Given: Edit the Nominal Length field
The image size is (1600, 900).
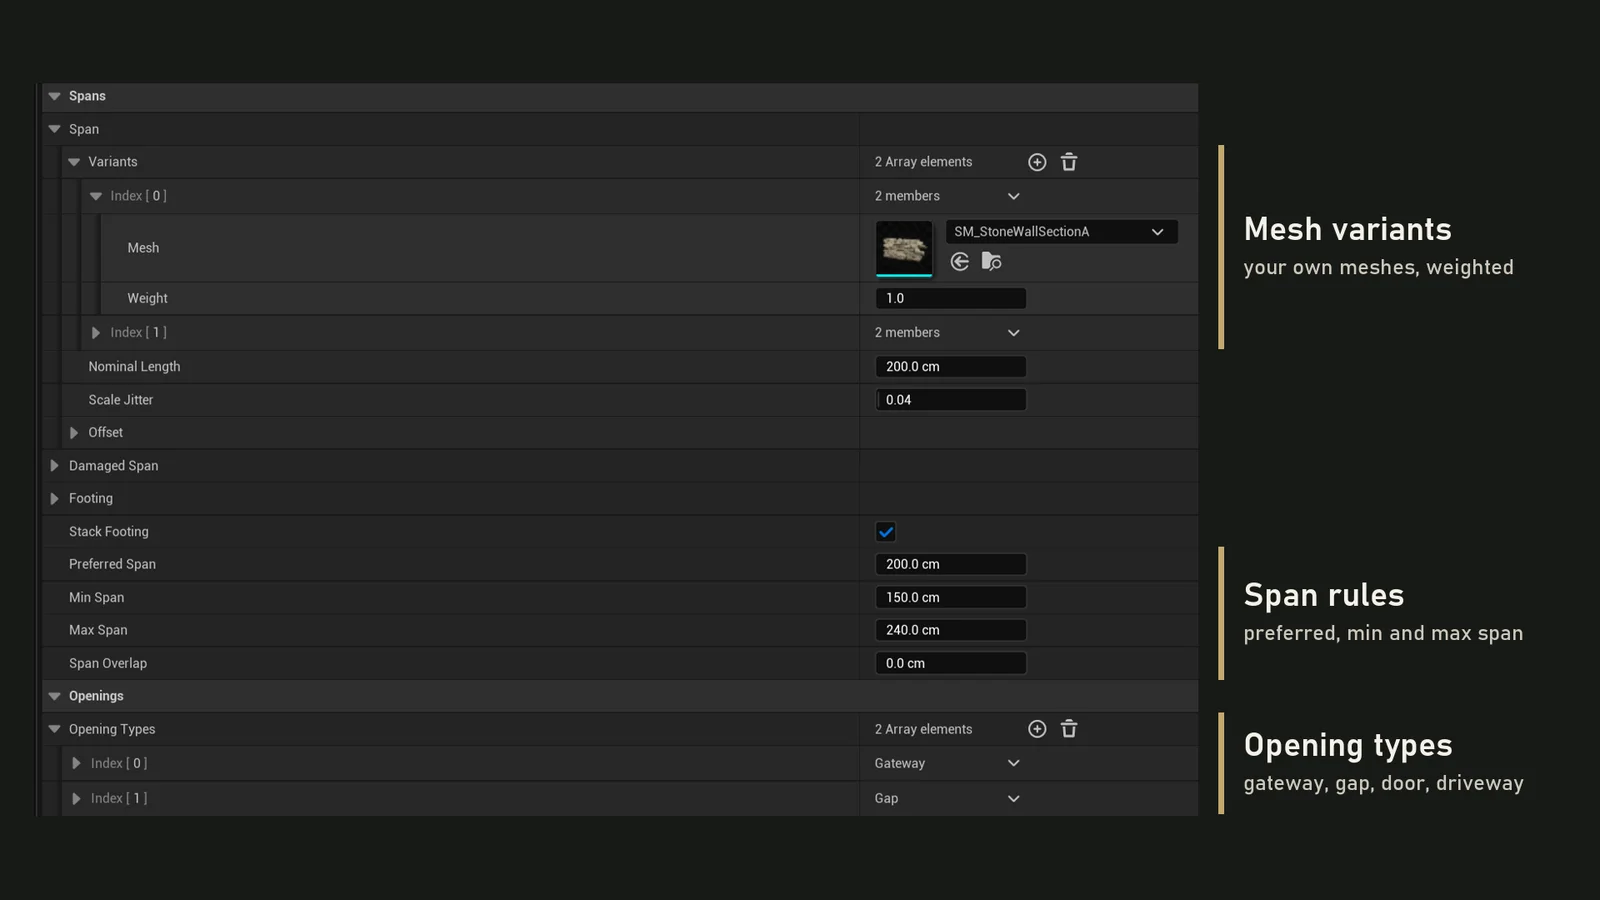Looking at the screenshot, I should pos(951,367).
